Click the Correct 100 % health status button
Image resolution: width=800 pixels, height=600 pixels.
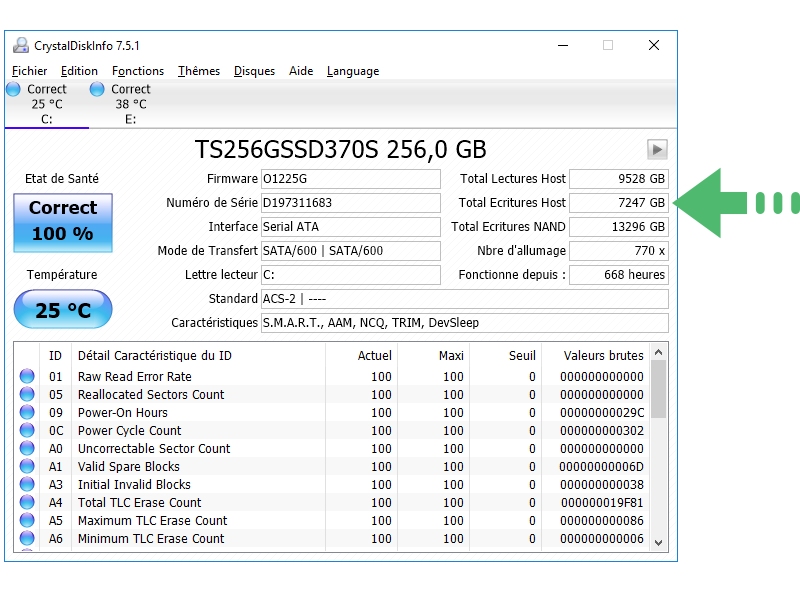(63, 222)
